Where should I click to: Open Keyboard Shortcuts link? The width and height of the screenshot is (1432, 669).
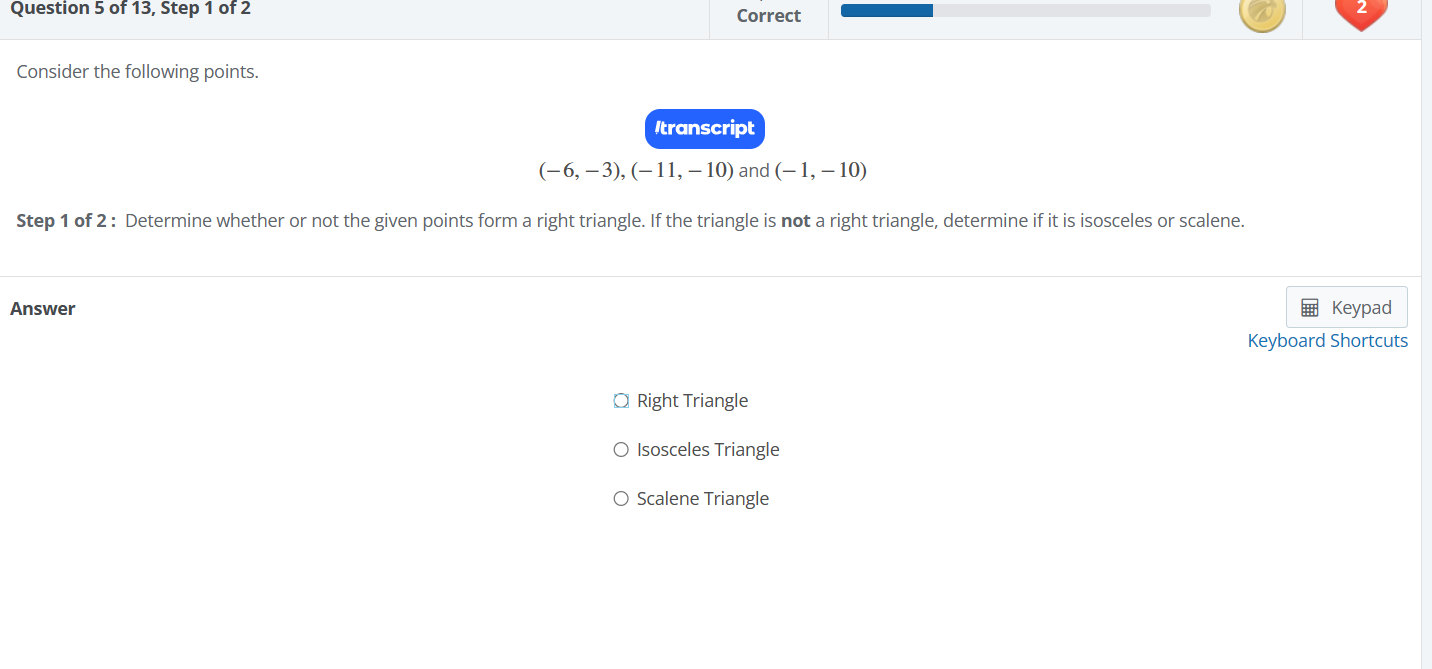pyautogui.click(x=1327, y=340)
